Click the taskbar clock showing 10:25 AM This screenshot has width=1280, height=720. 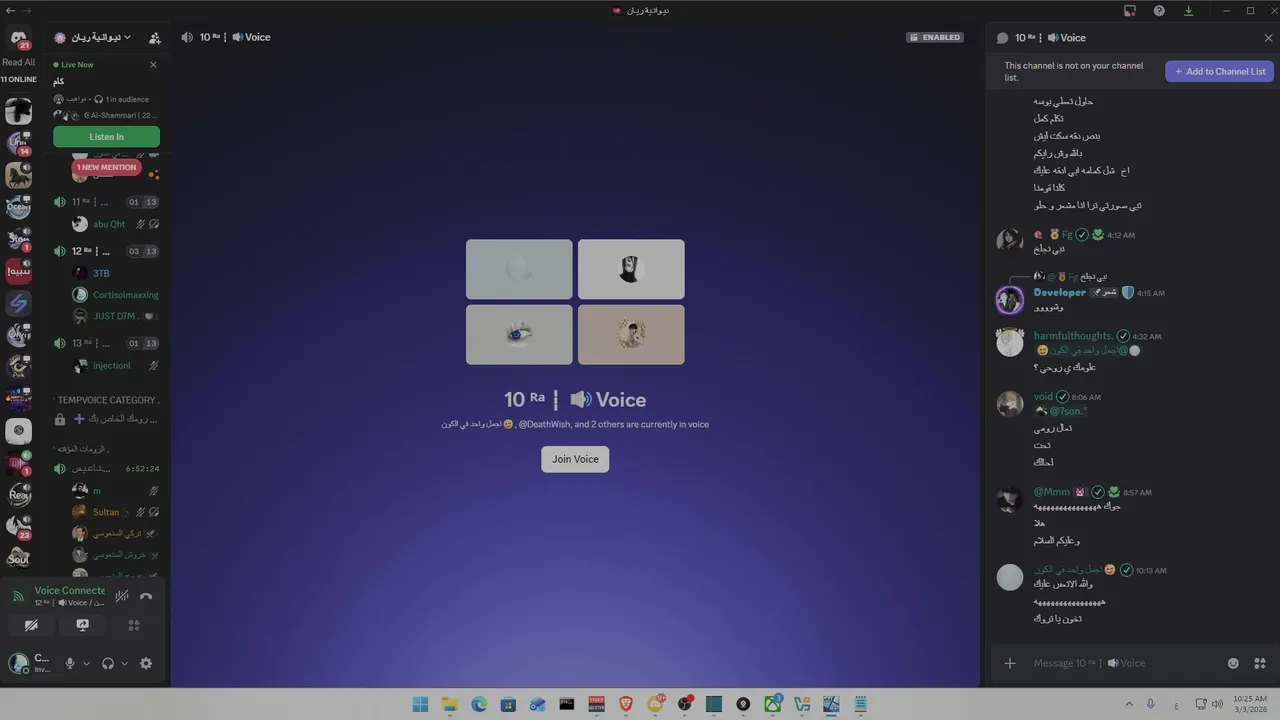coord(1250,704)
